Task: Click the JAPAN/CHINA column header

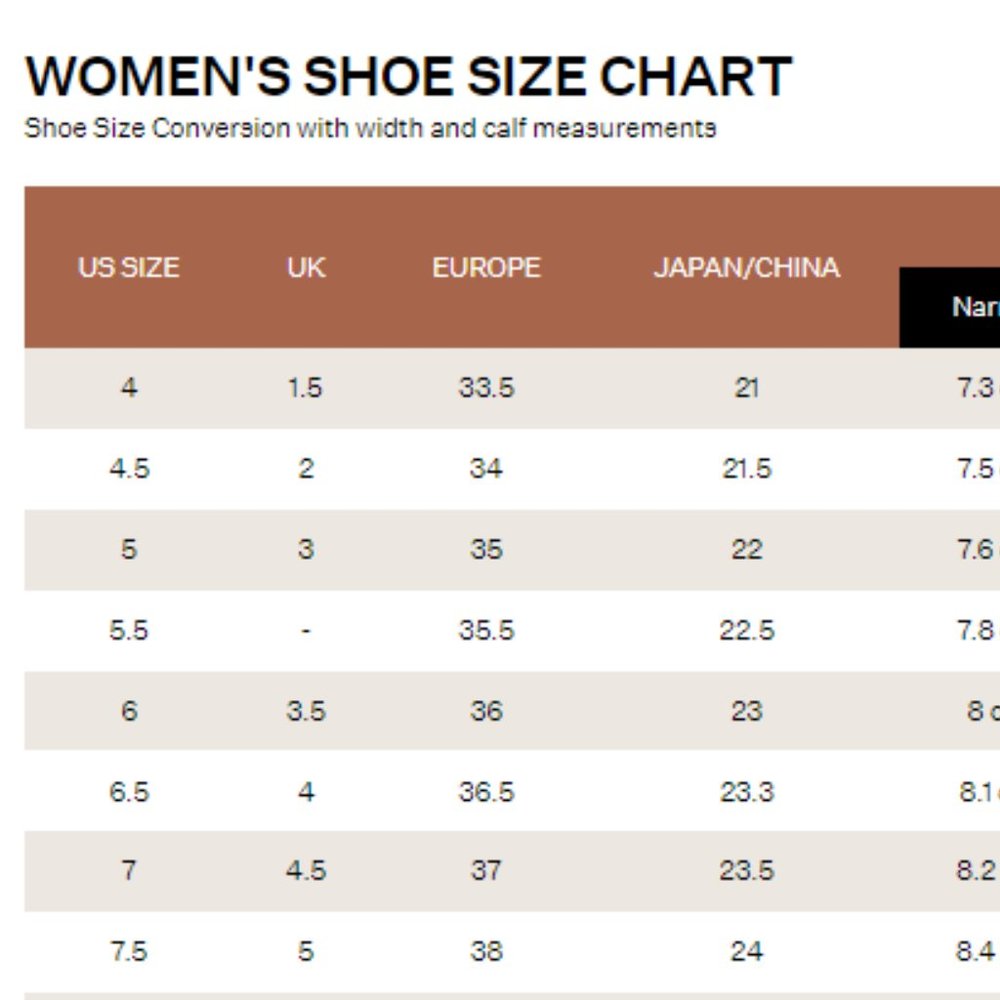Action: (x=746, y=267)
